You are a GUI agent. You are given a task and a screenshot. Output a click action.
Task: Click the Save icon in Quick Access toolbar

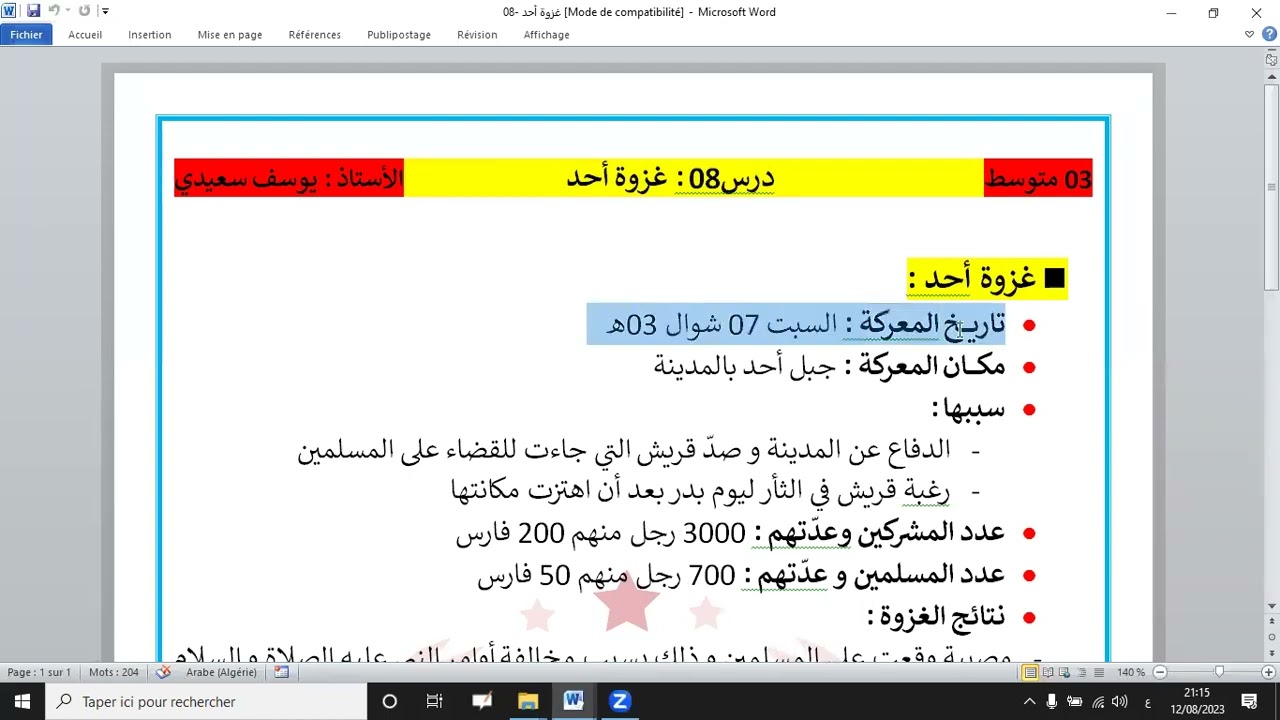33,11
